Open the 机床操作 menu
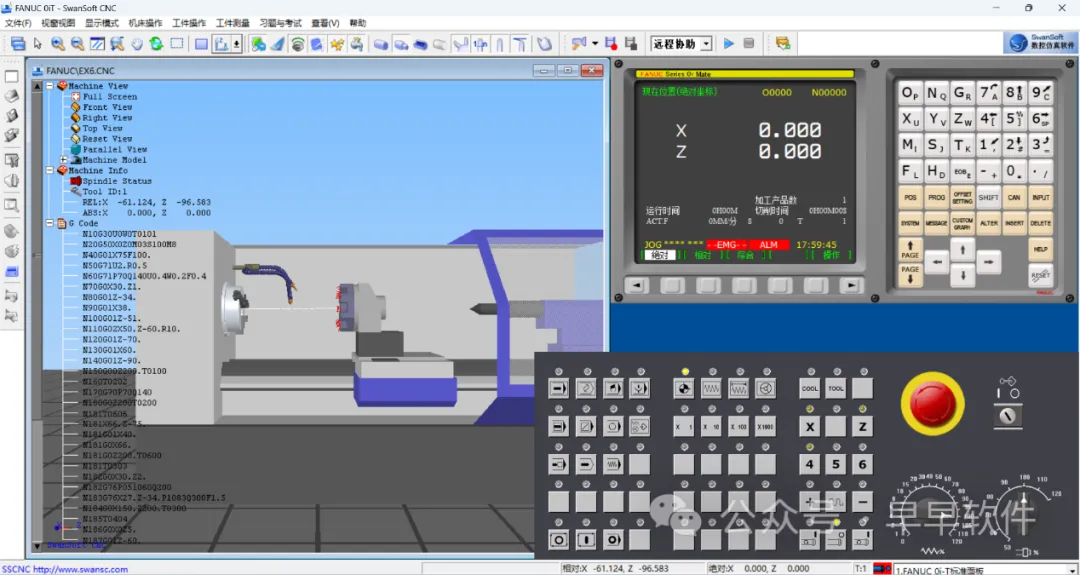 click(x=145, y=23)
